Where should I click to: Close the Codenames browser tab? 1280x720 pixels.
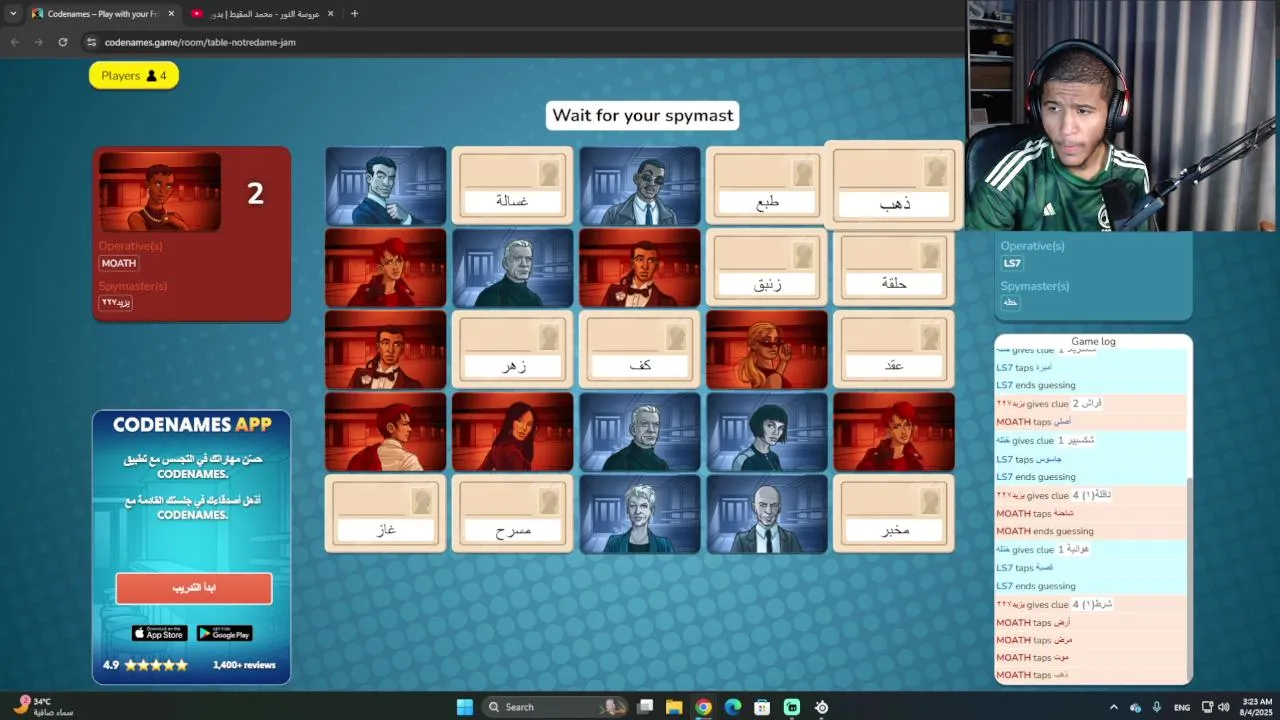click(x=171, y=14)
